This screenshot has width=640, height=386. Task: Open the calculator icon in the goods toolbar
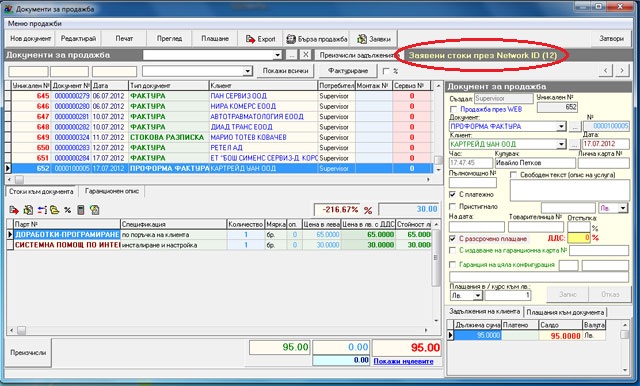[81, 210]
